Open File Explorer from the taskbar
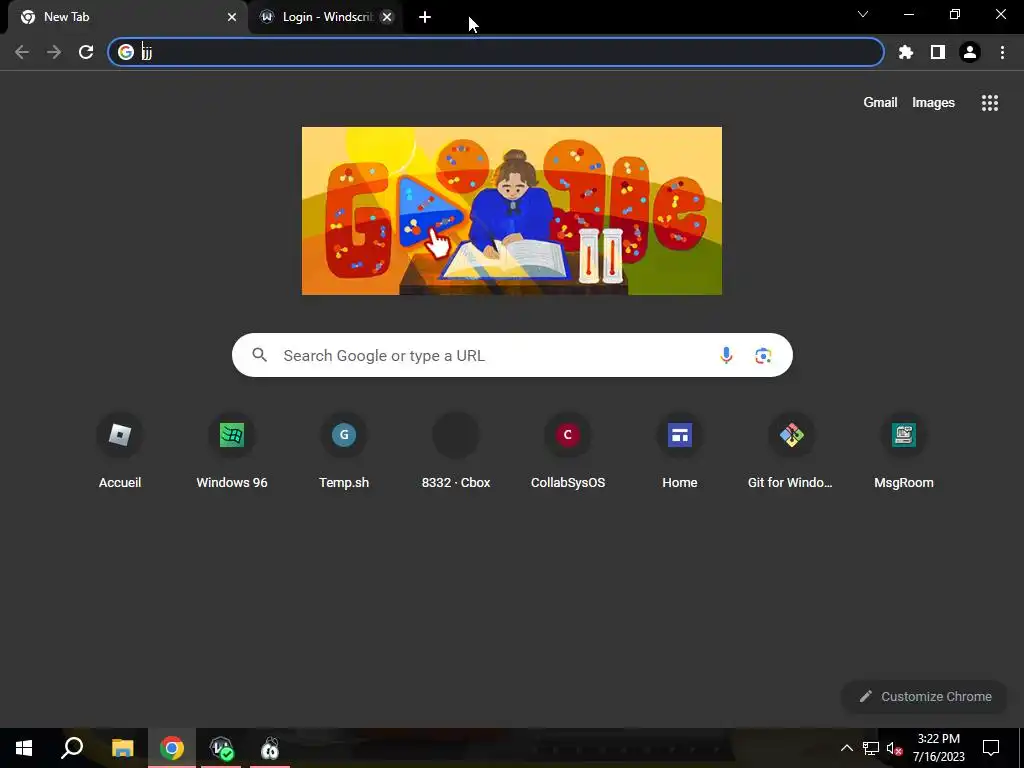Viewport: 1024px width, 768px height. 122,748
